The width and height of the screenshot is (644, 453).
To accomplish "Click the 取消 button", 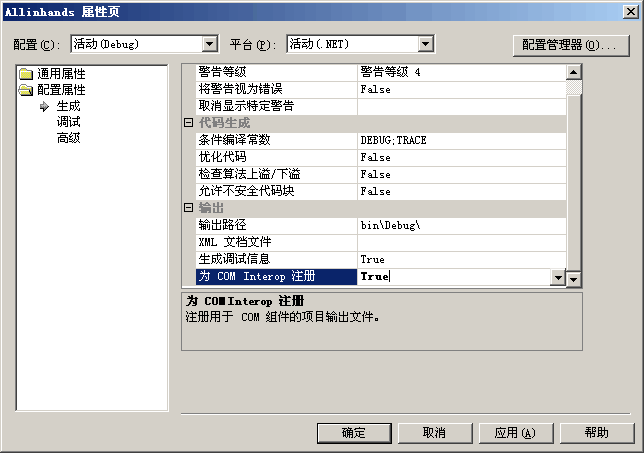I will pyautogui.click(x=435, y=433).
